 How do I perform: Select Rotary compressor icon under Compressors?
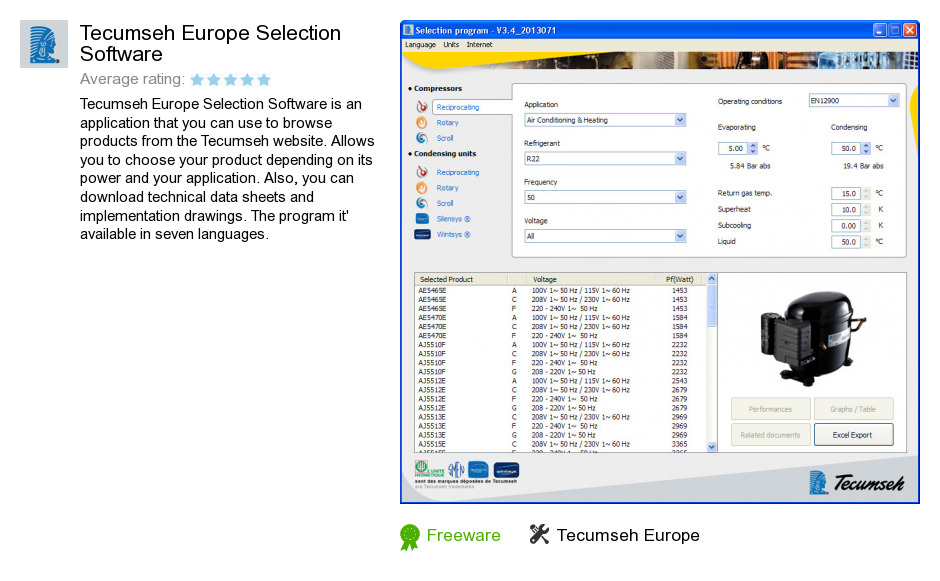click(422, 122)
